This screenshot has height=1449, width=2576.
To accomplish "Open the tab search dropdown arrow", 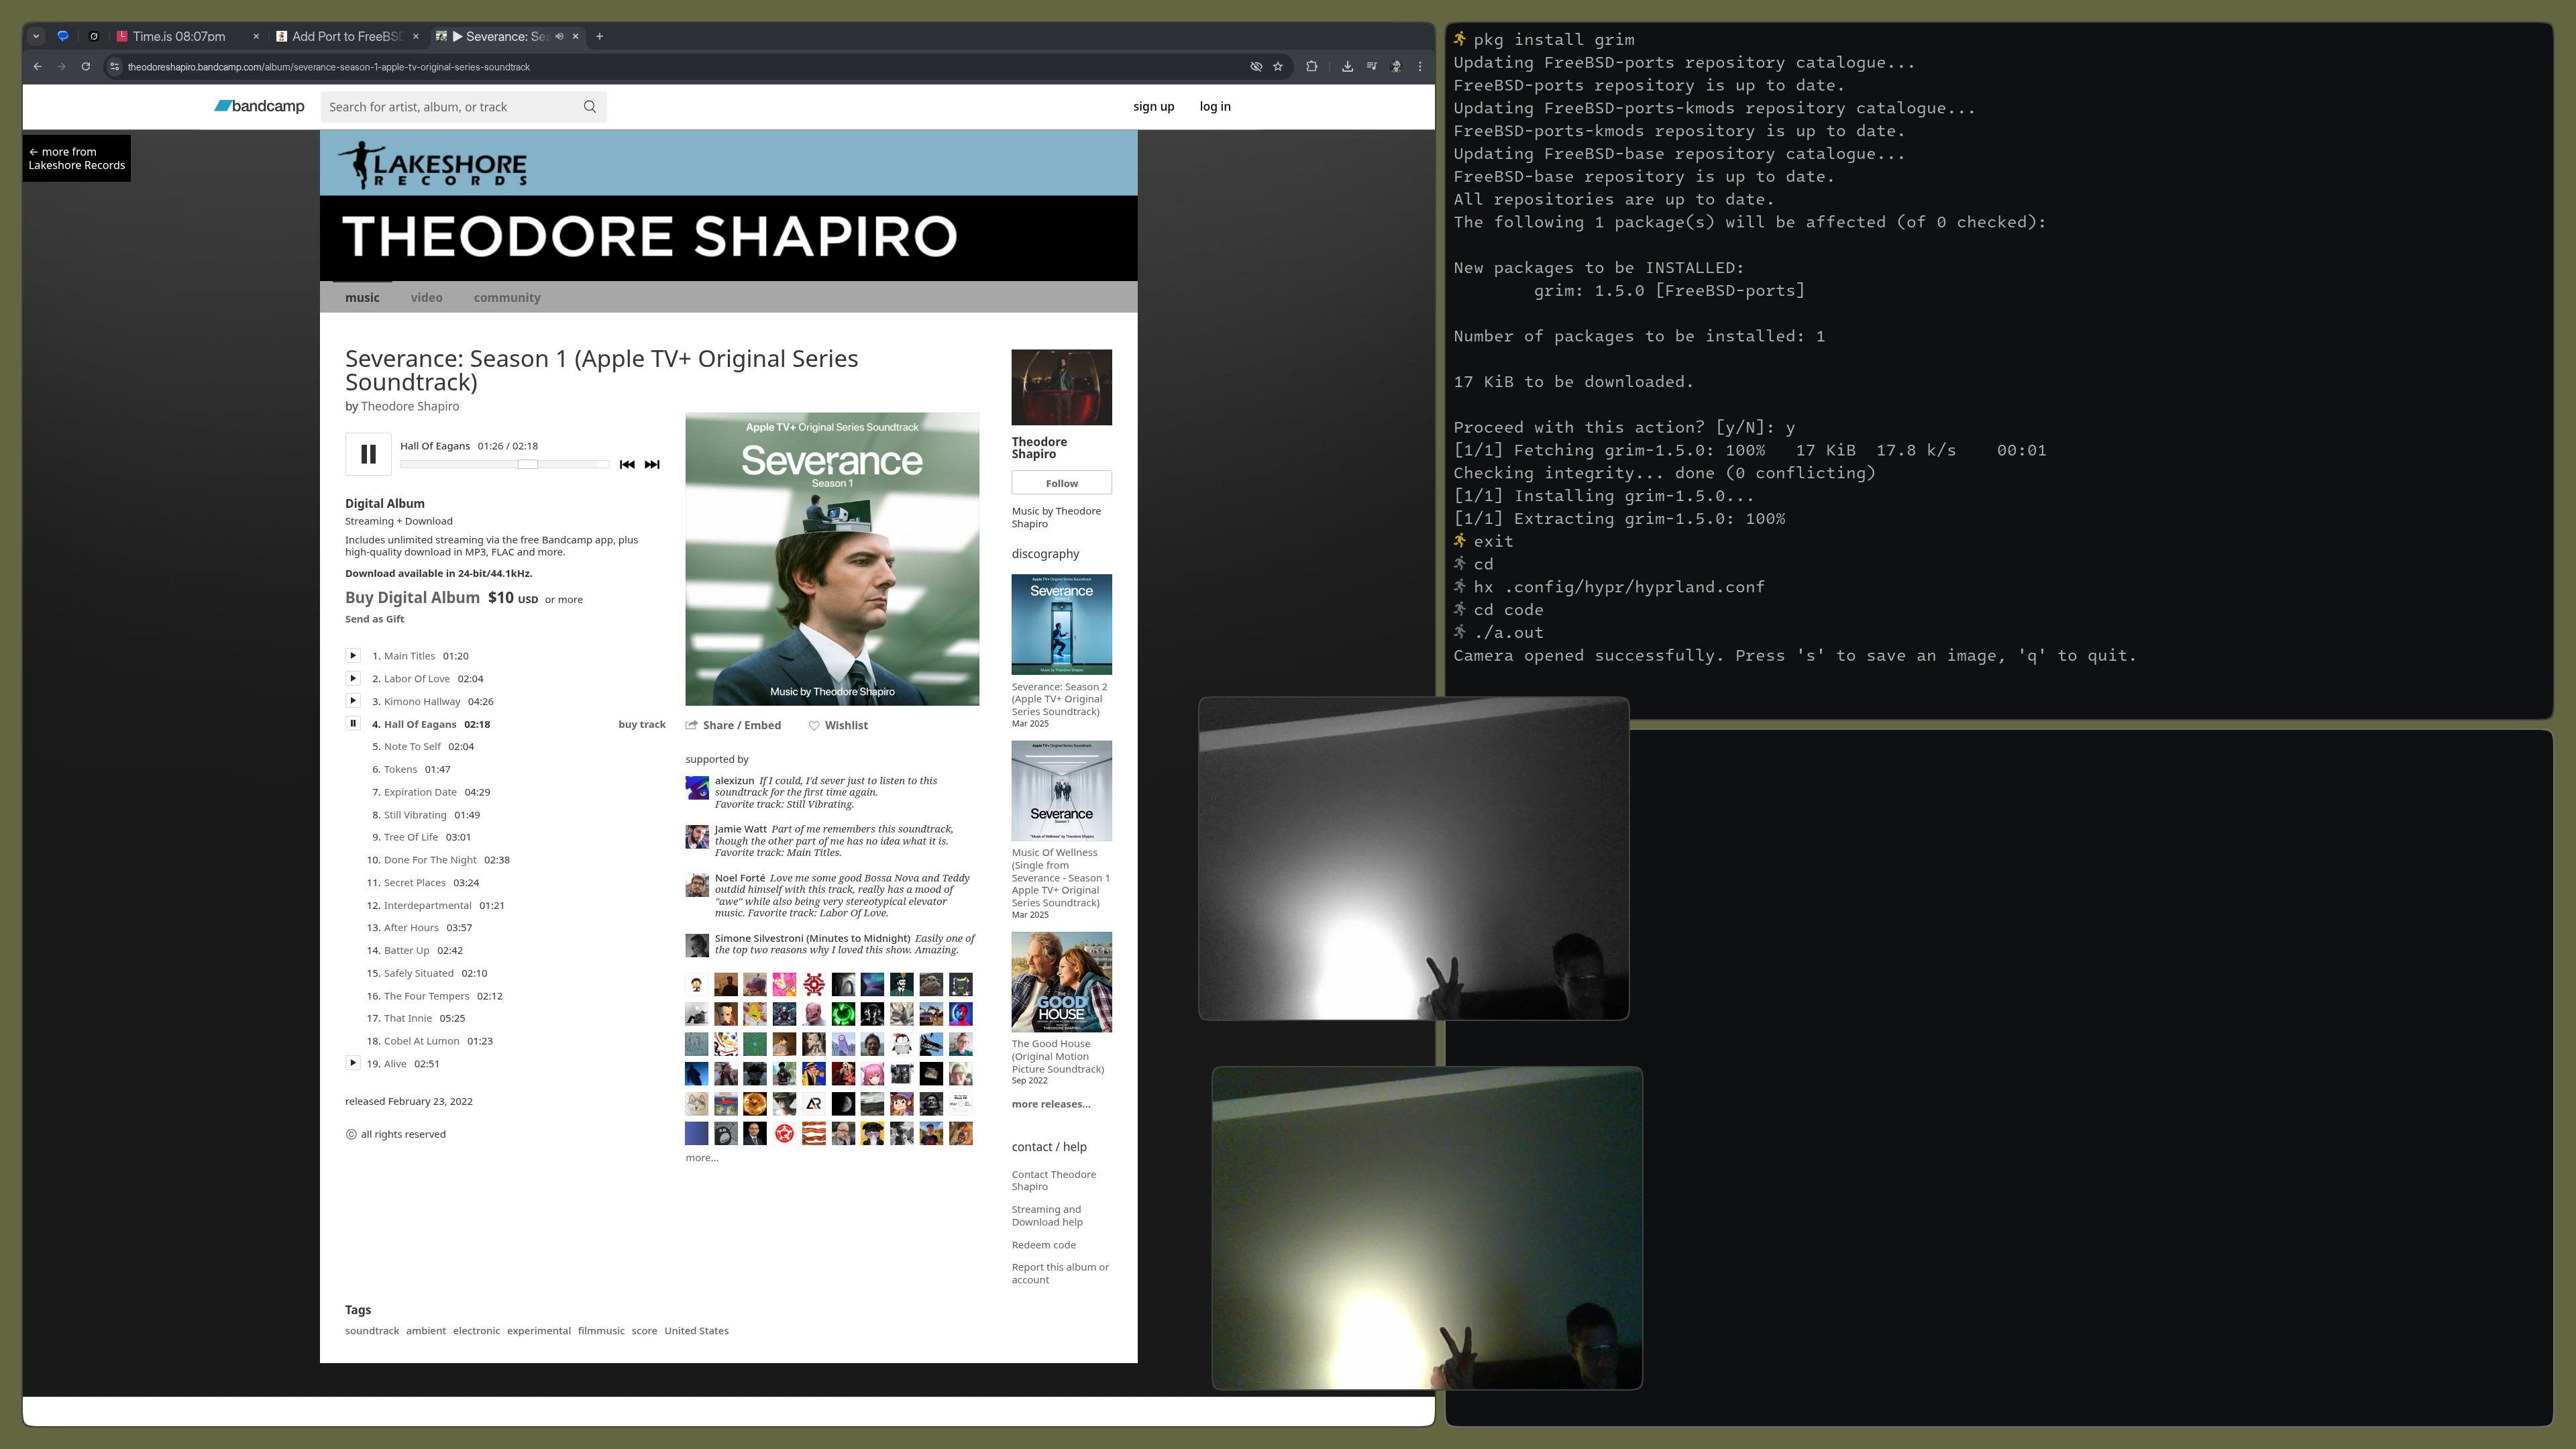I will (36, 36).
